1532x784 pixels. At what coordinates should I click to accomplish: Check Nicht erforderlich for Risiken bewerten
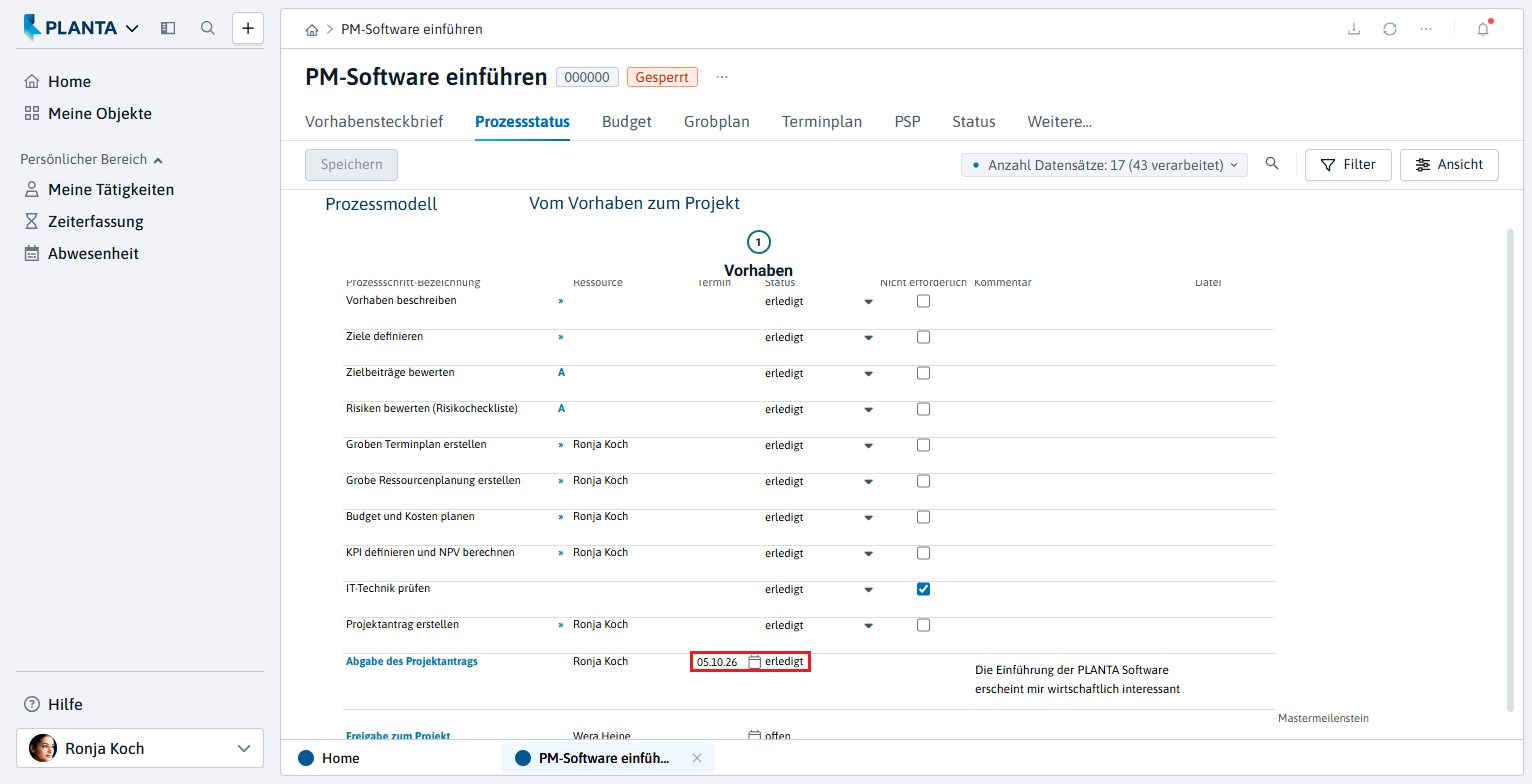(924, 409)
